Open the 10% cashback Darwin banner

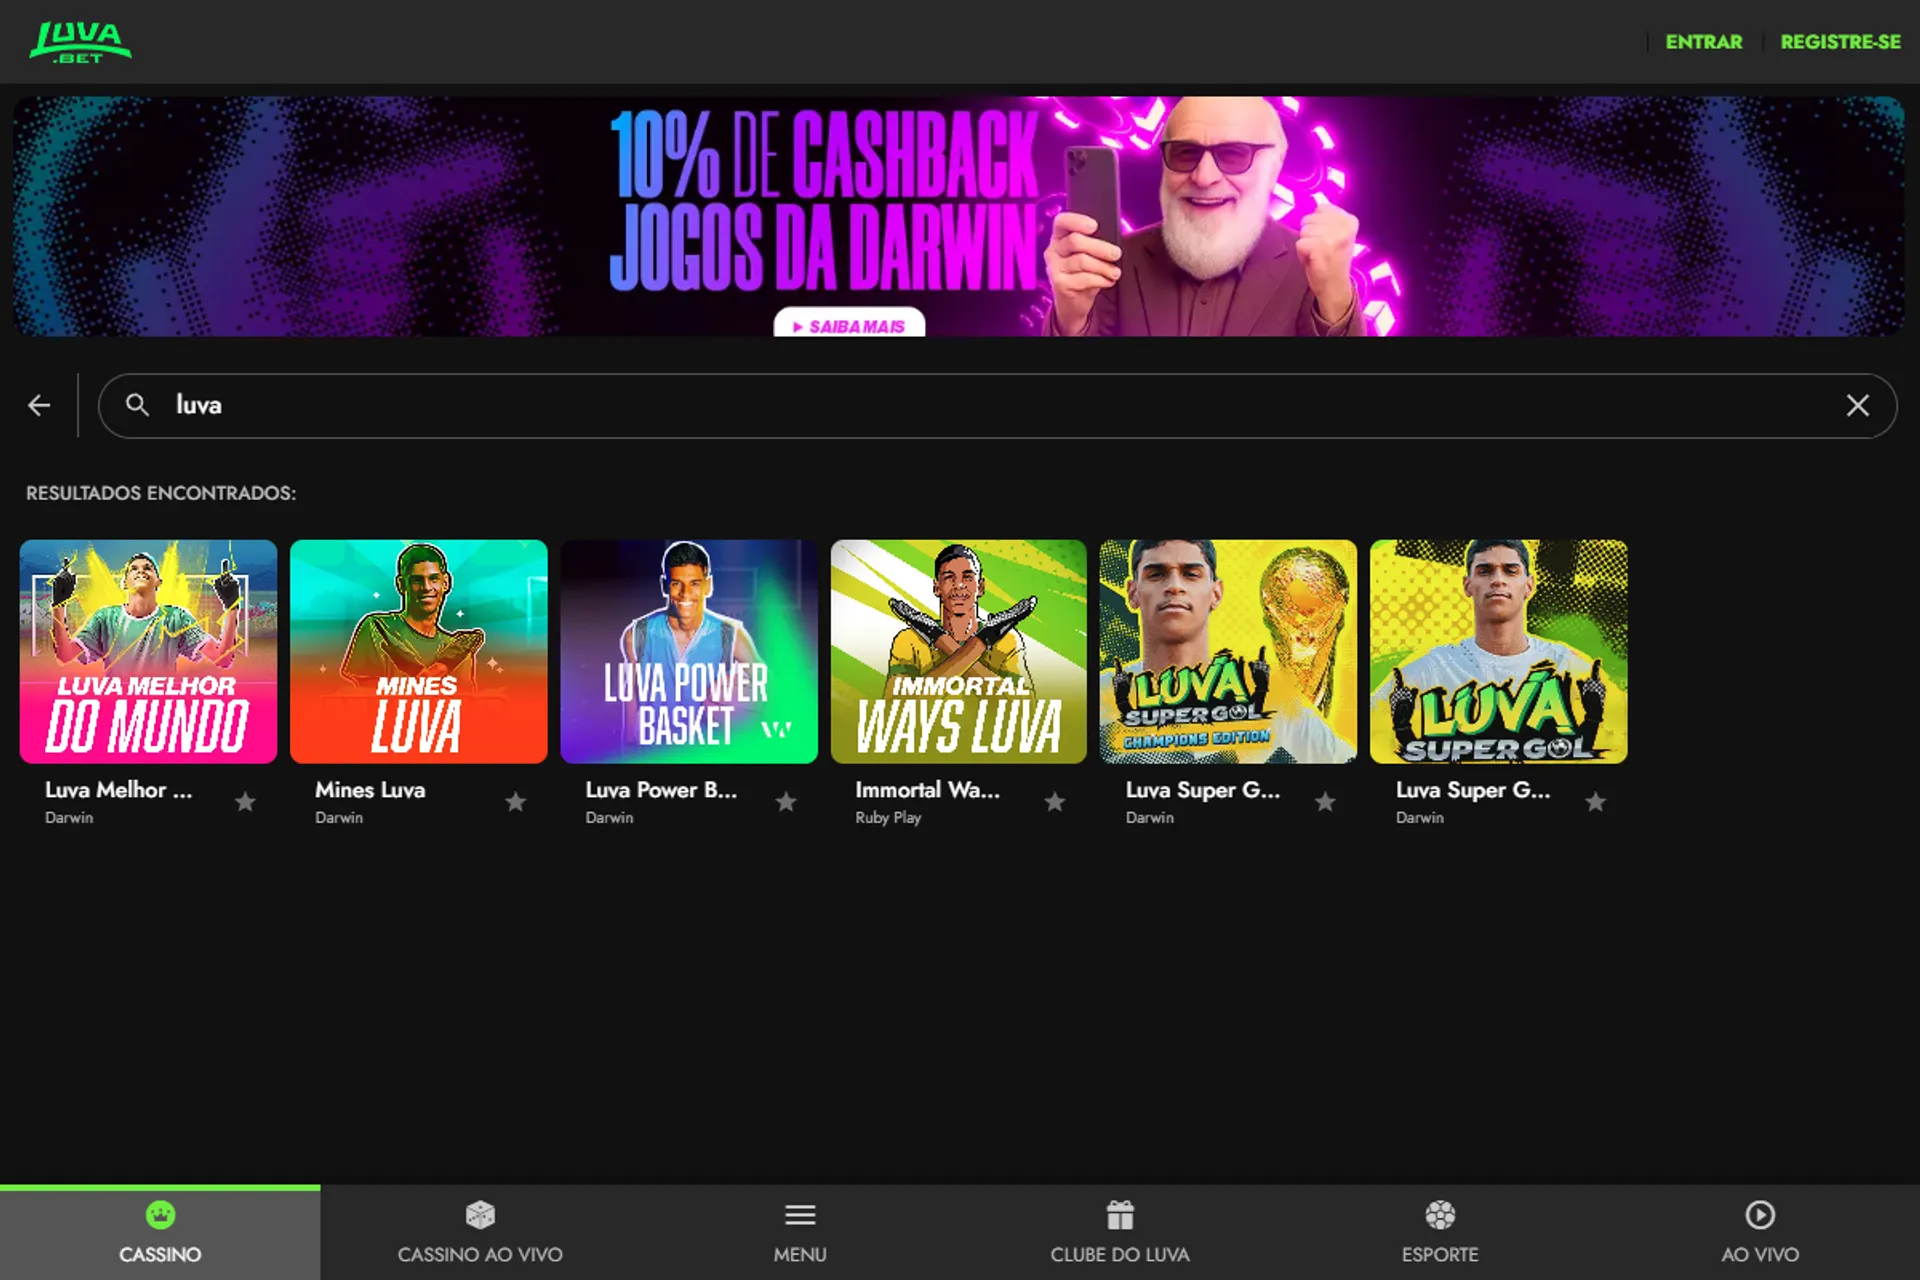(x=958, y=216)
